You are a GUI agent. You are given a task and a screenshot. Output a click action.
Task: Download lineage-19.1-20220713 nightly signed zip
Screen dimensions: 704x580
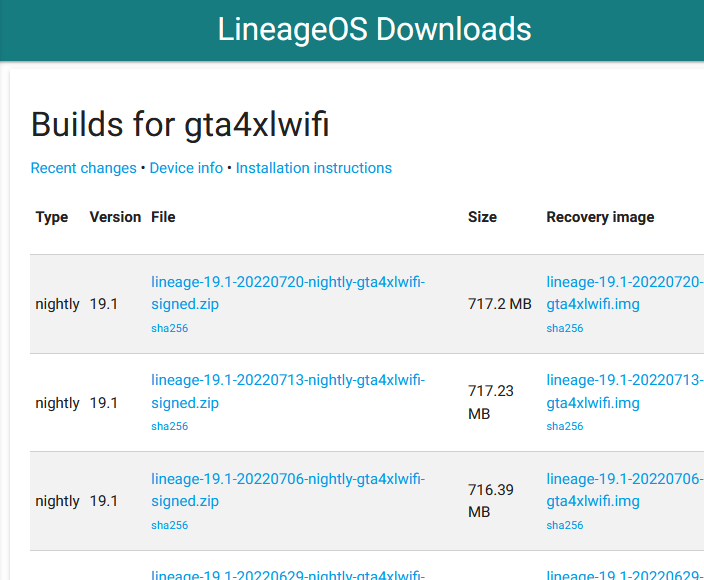288,391
